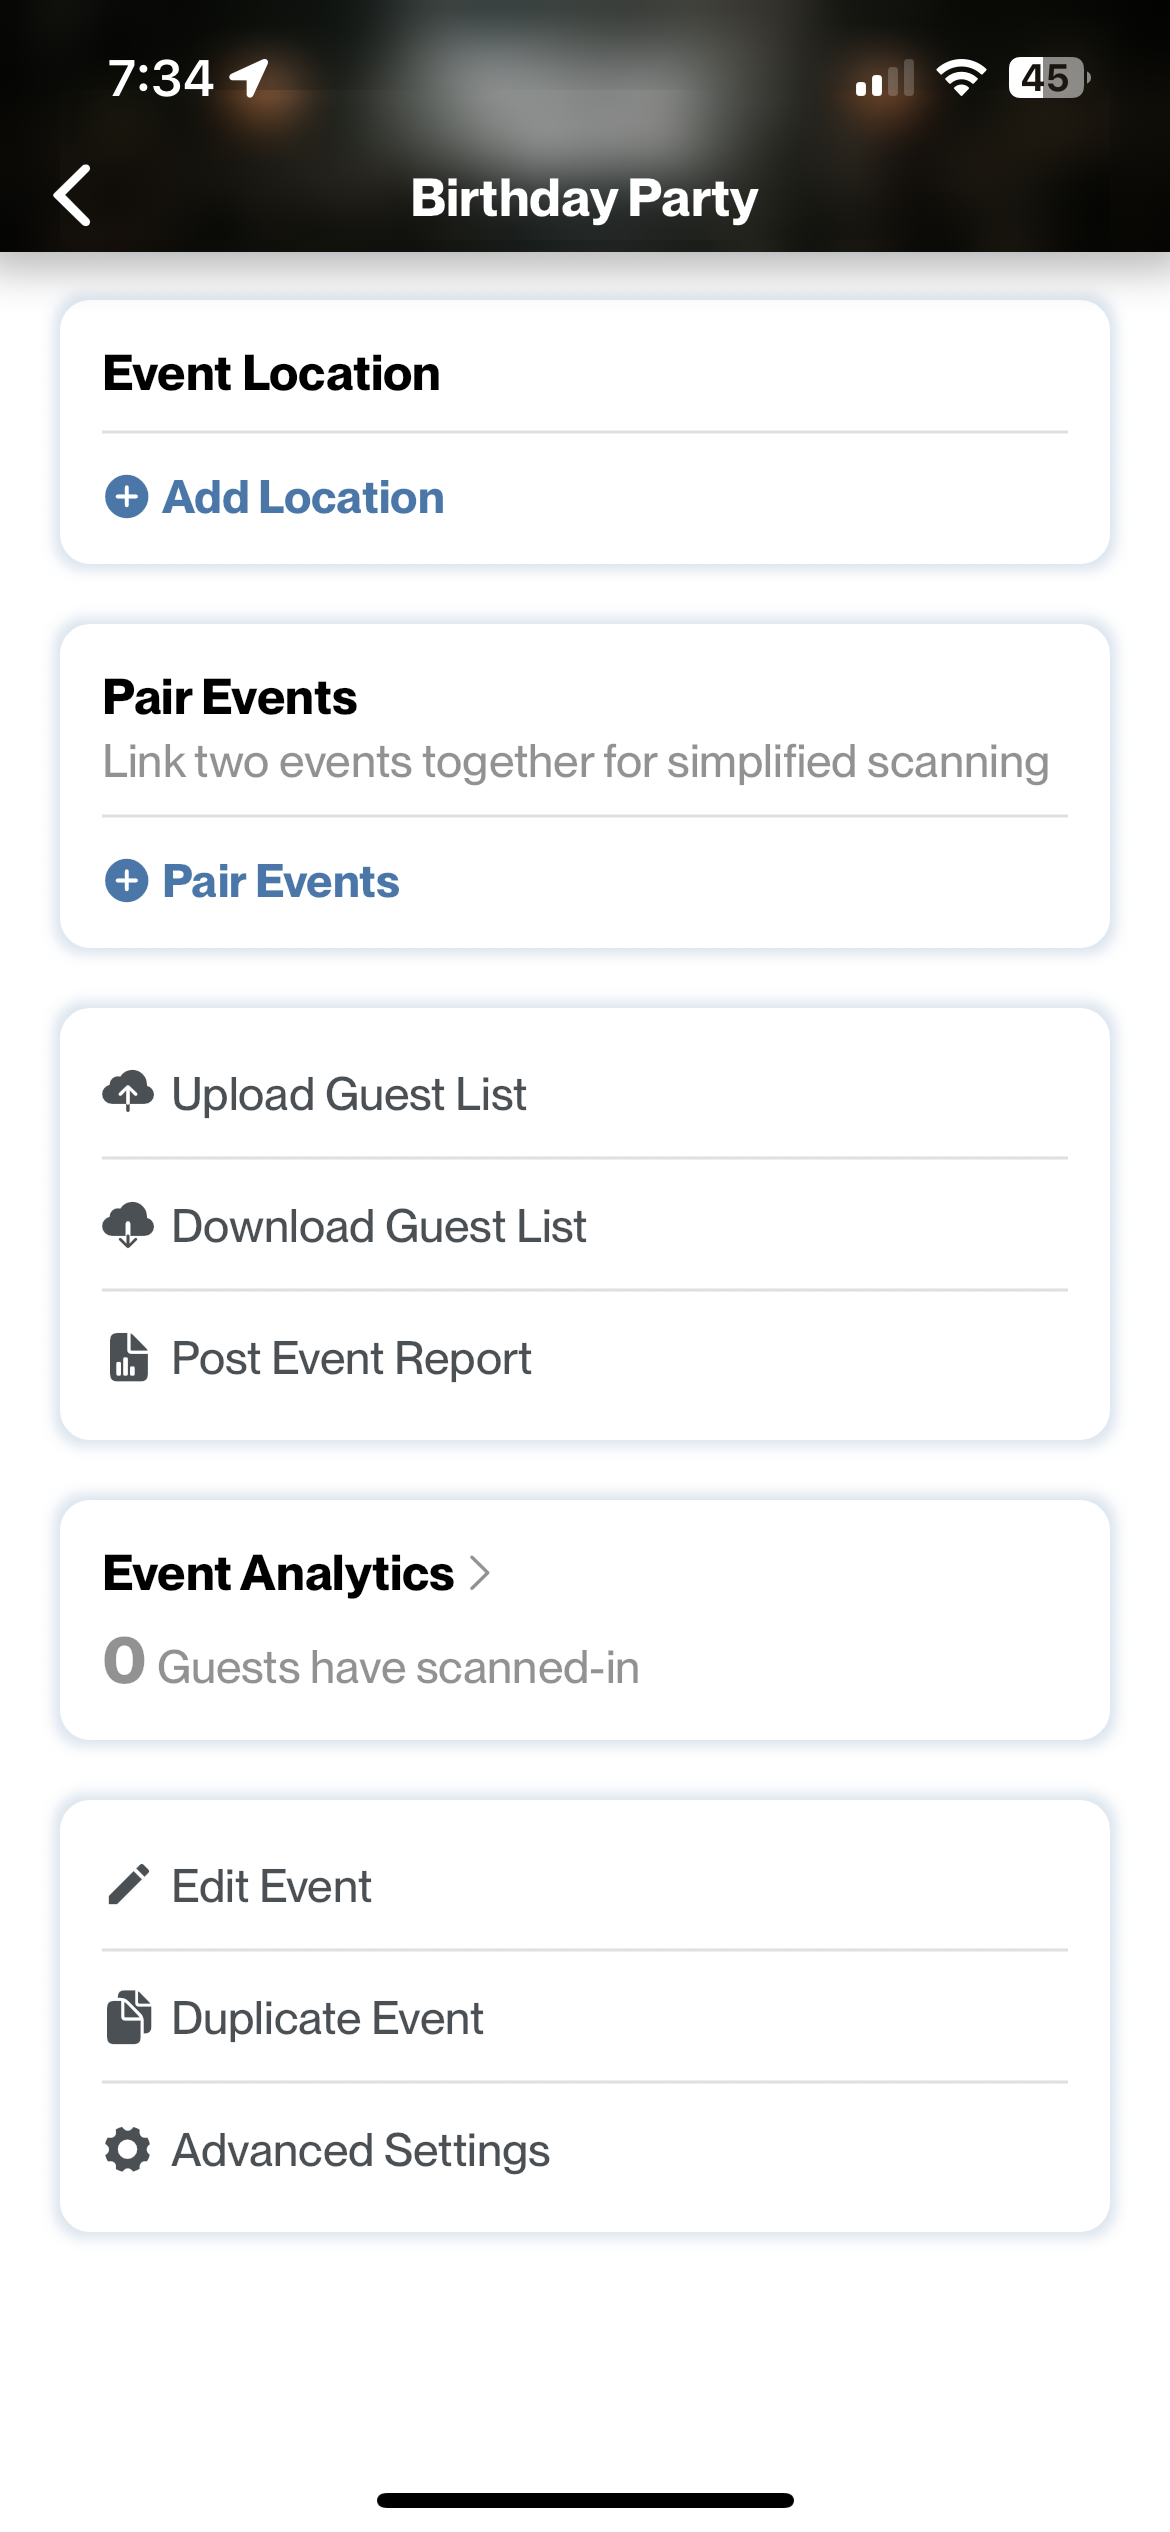Choose Duplicate Event option
Screen dimensions: 1170x2532
tap(585, 2017)
